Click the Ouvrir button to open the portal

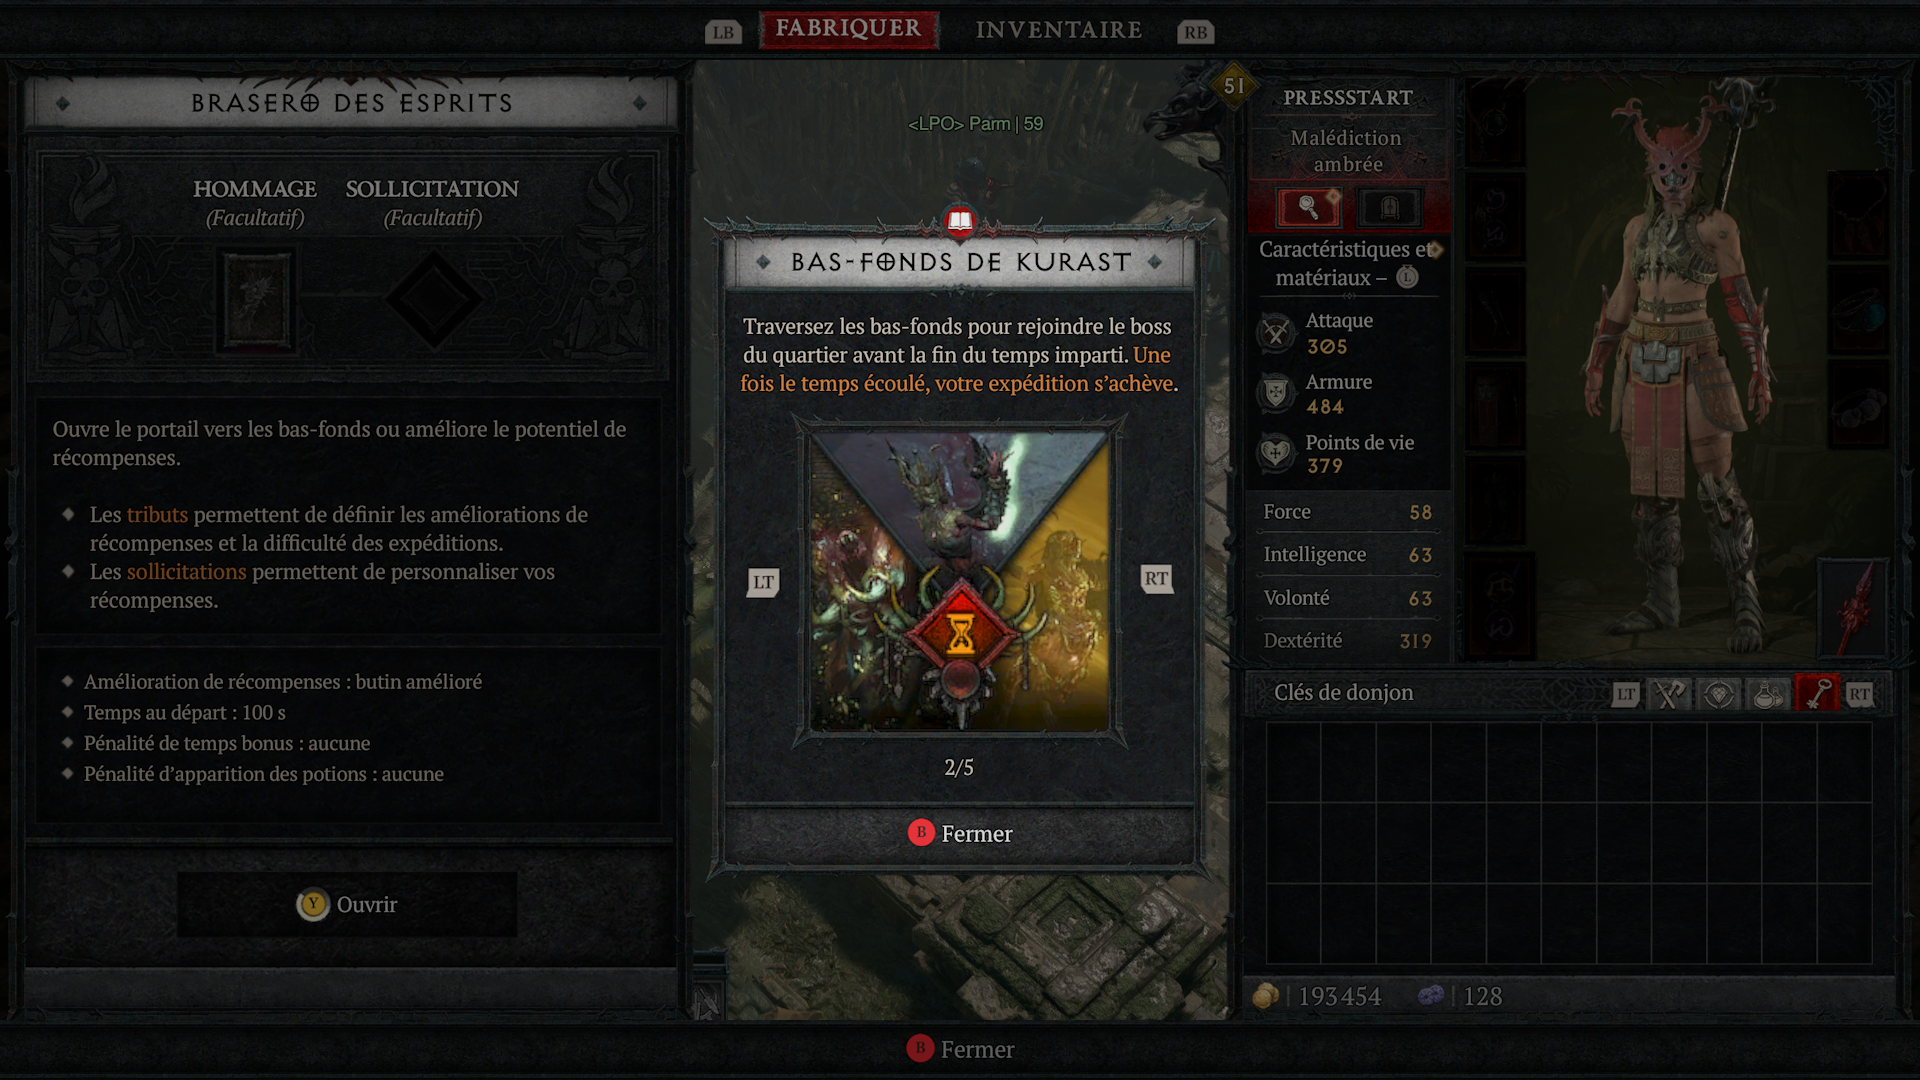(347, 905)
